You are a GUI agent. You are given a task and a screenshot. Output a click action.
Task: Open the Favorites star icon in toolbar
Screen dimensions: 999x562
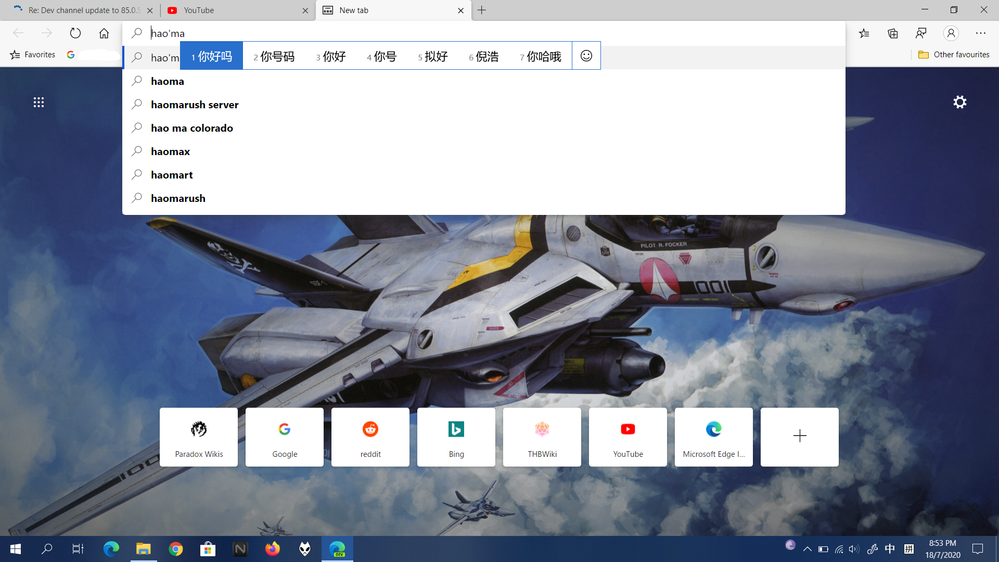pyautogui.click(x=864, y=33)
